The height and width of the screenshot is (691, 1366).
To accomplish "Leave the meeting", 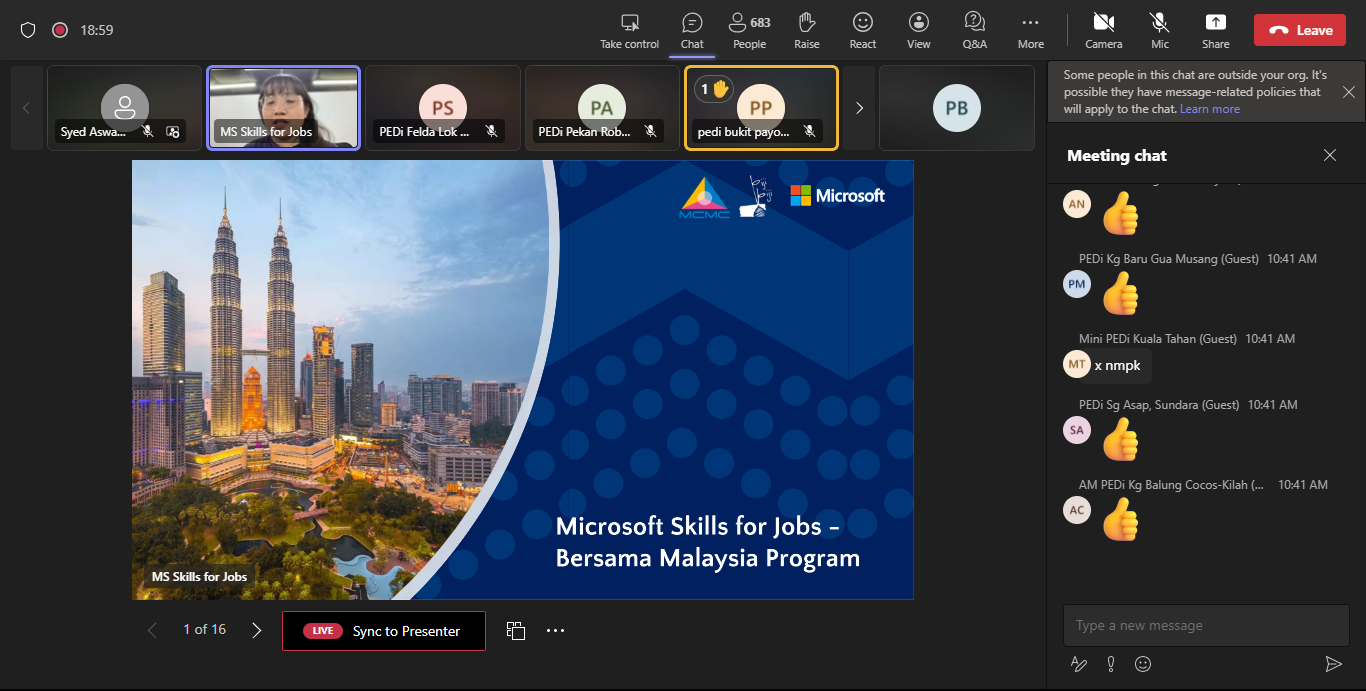I will pyautogui.click(x=1301, y=30).
